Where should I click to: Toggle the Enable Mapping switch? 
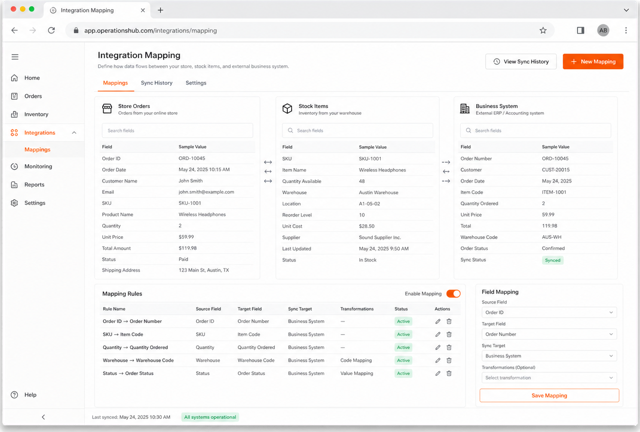point(453,294)
